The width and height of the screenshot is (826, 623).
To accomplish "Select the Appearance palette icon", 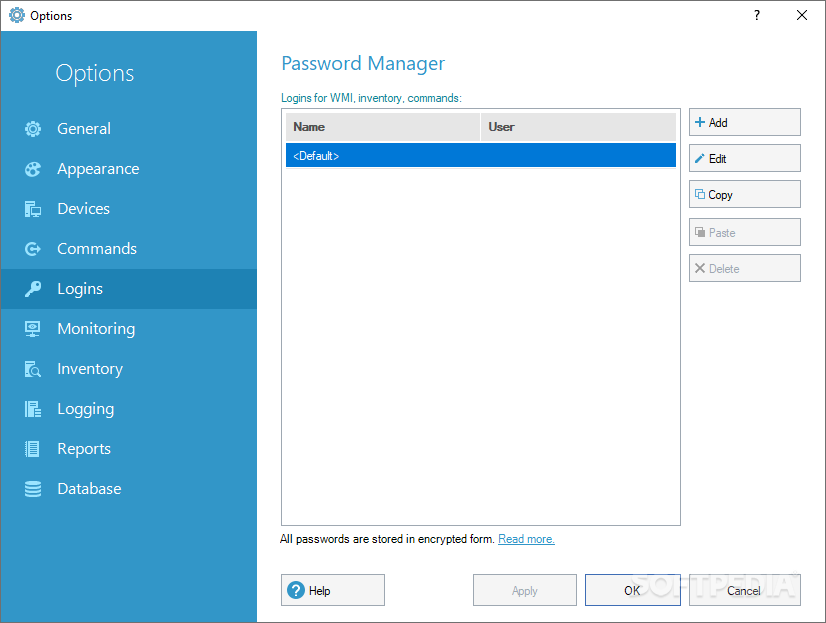I will coord(33,169).
